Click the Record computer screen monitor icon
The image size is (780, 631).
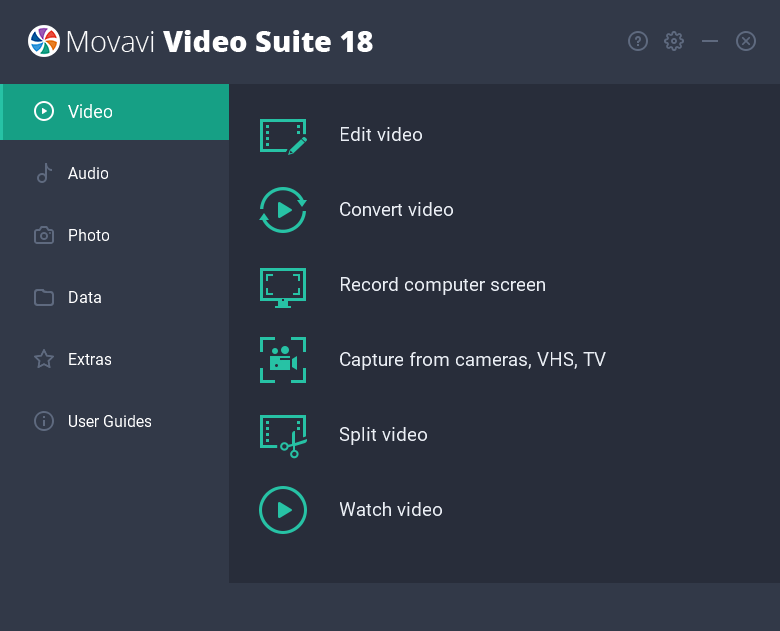[283, 288]
